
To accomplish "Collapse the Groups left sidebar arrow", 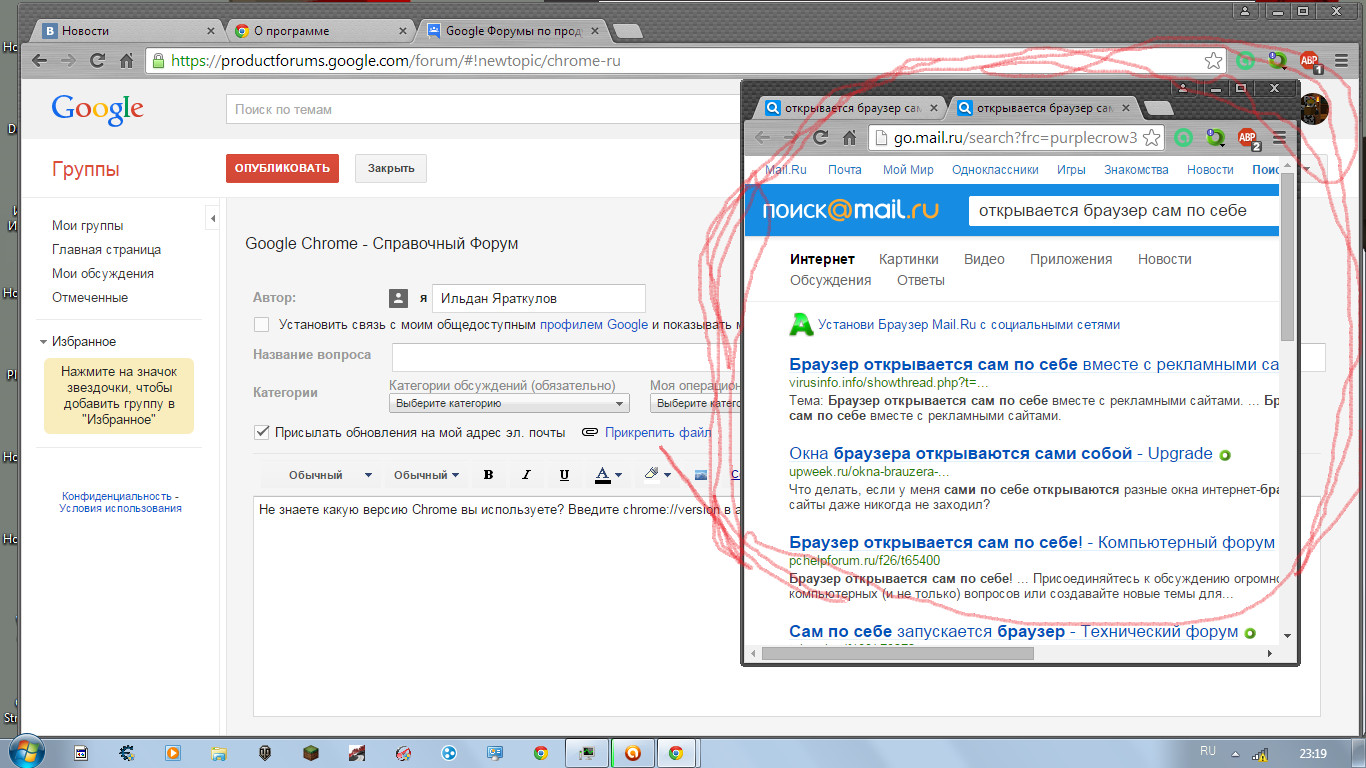I will (213, 217).
